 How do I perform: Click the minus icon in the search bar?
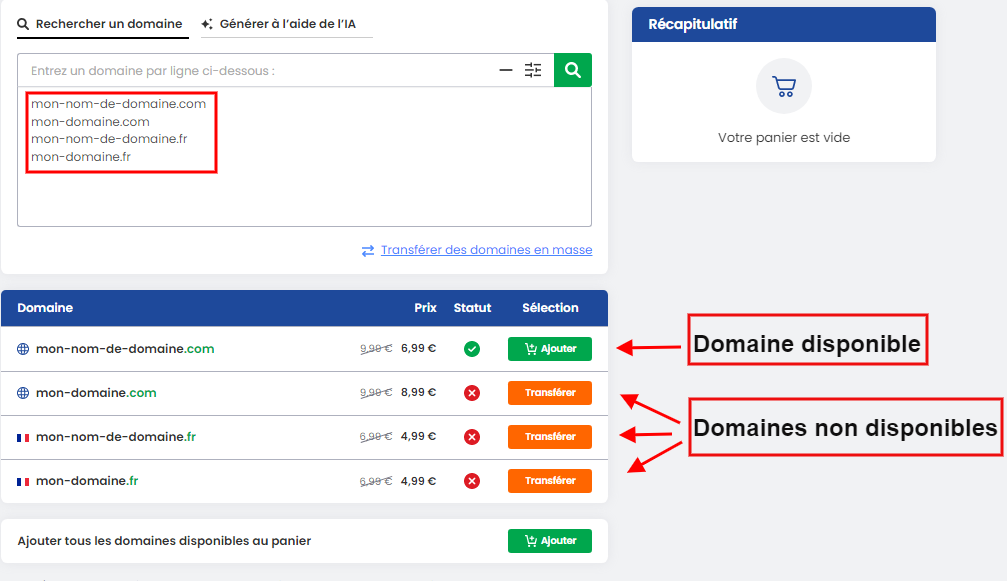tap(506, 70)
